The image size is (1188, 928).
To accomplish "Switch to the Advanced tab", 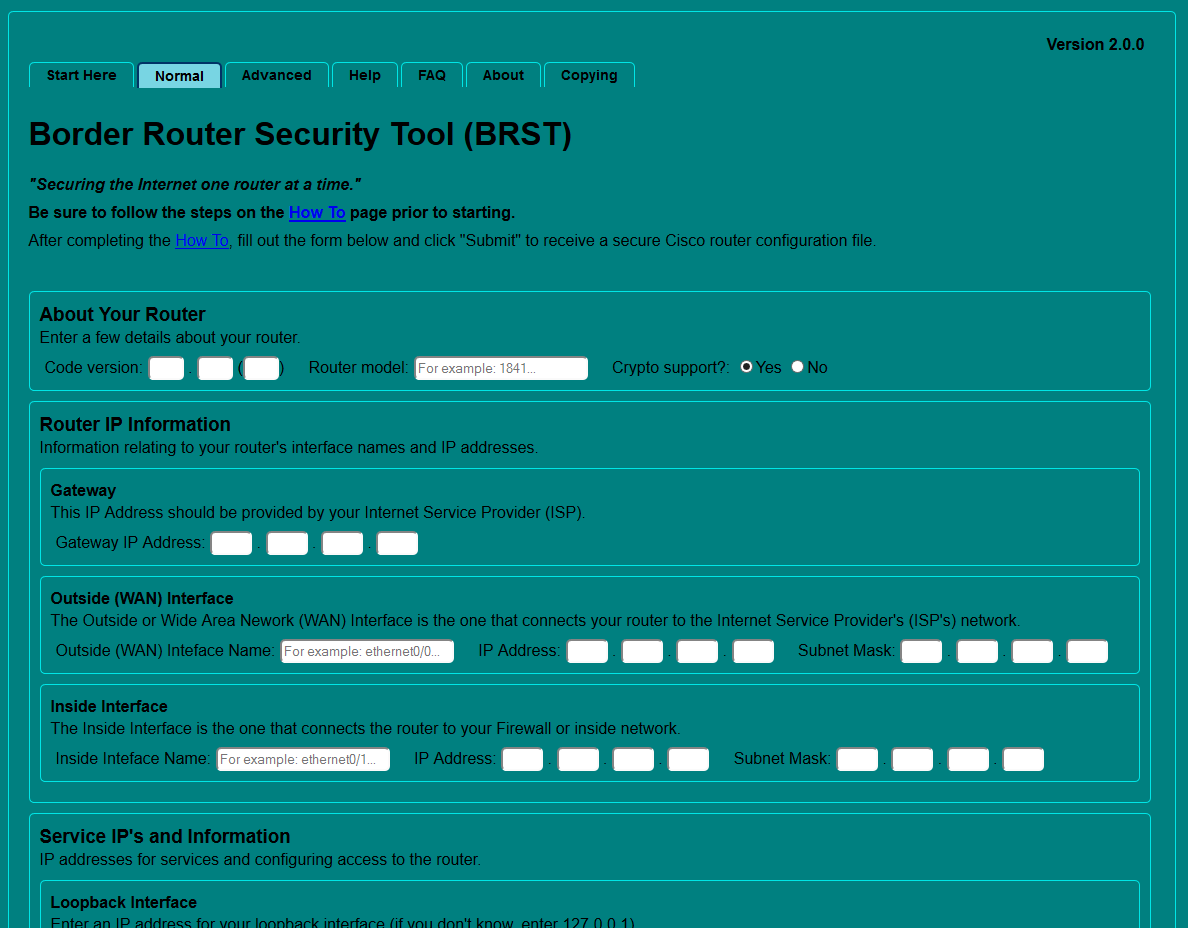I will 276,75.
